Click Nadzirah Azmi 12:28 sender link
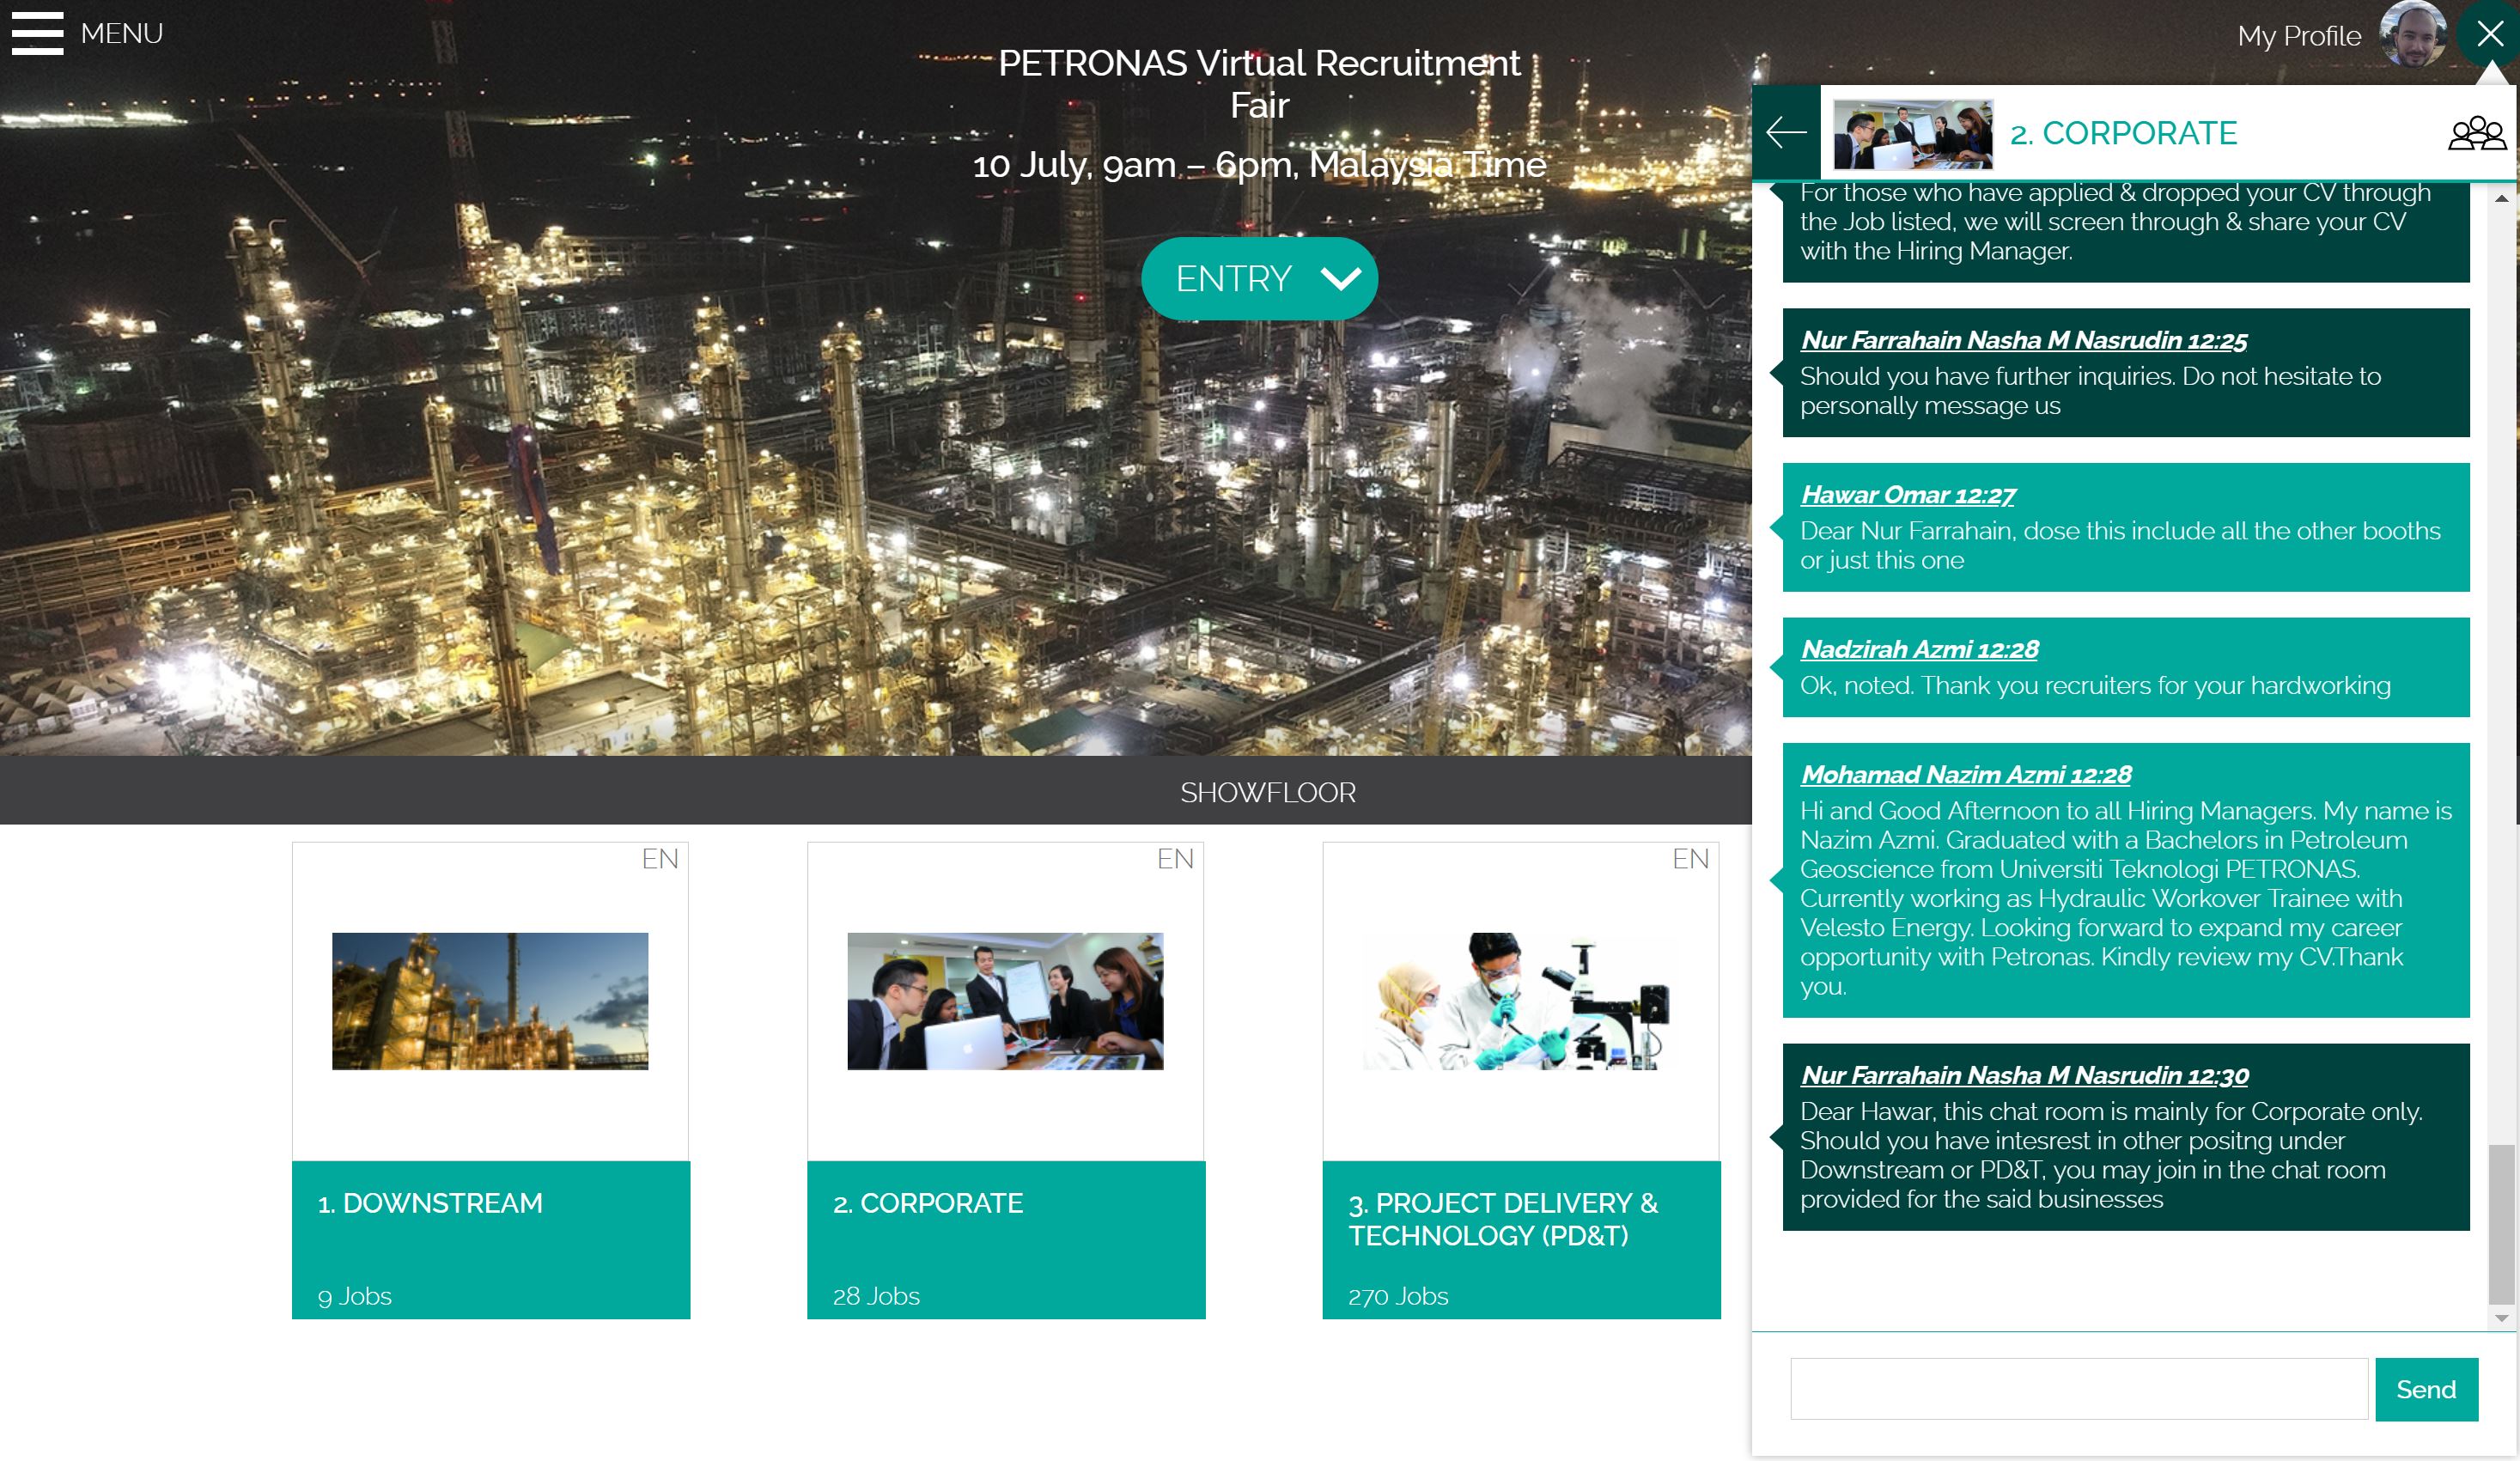2520x1461 pixels. click(x=1918, y=650)
